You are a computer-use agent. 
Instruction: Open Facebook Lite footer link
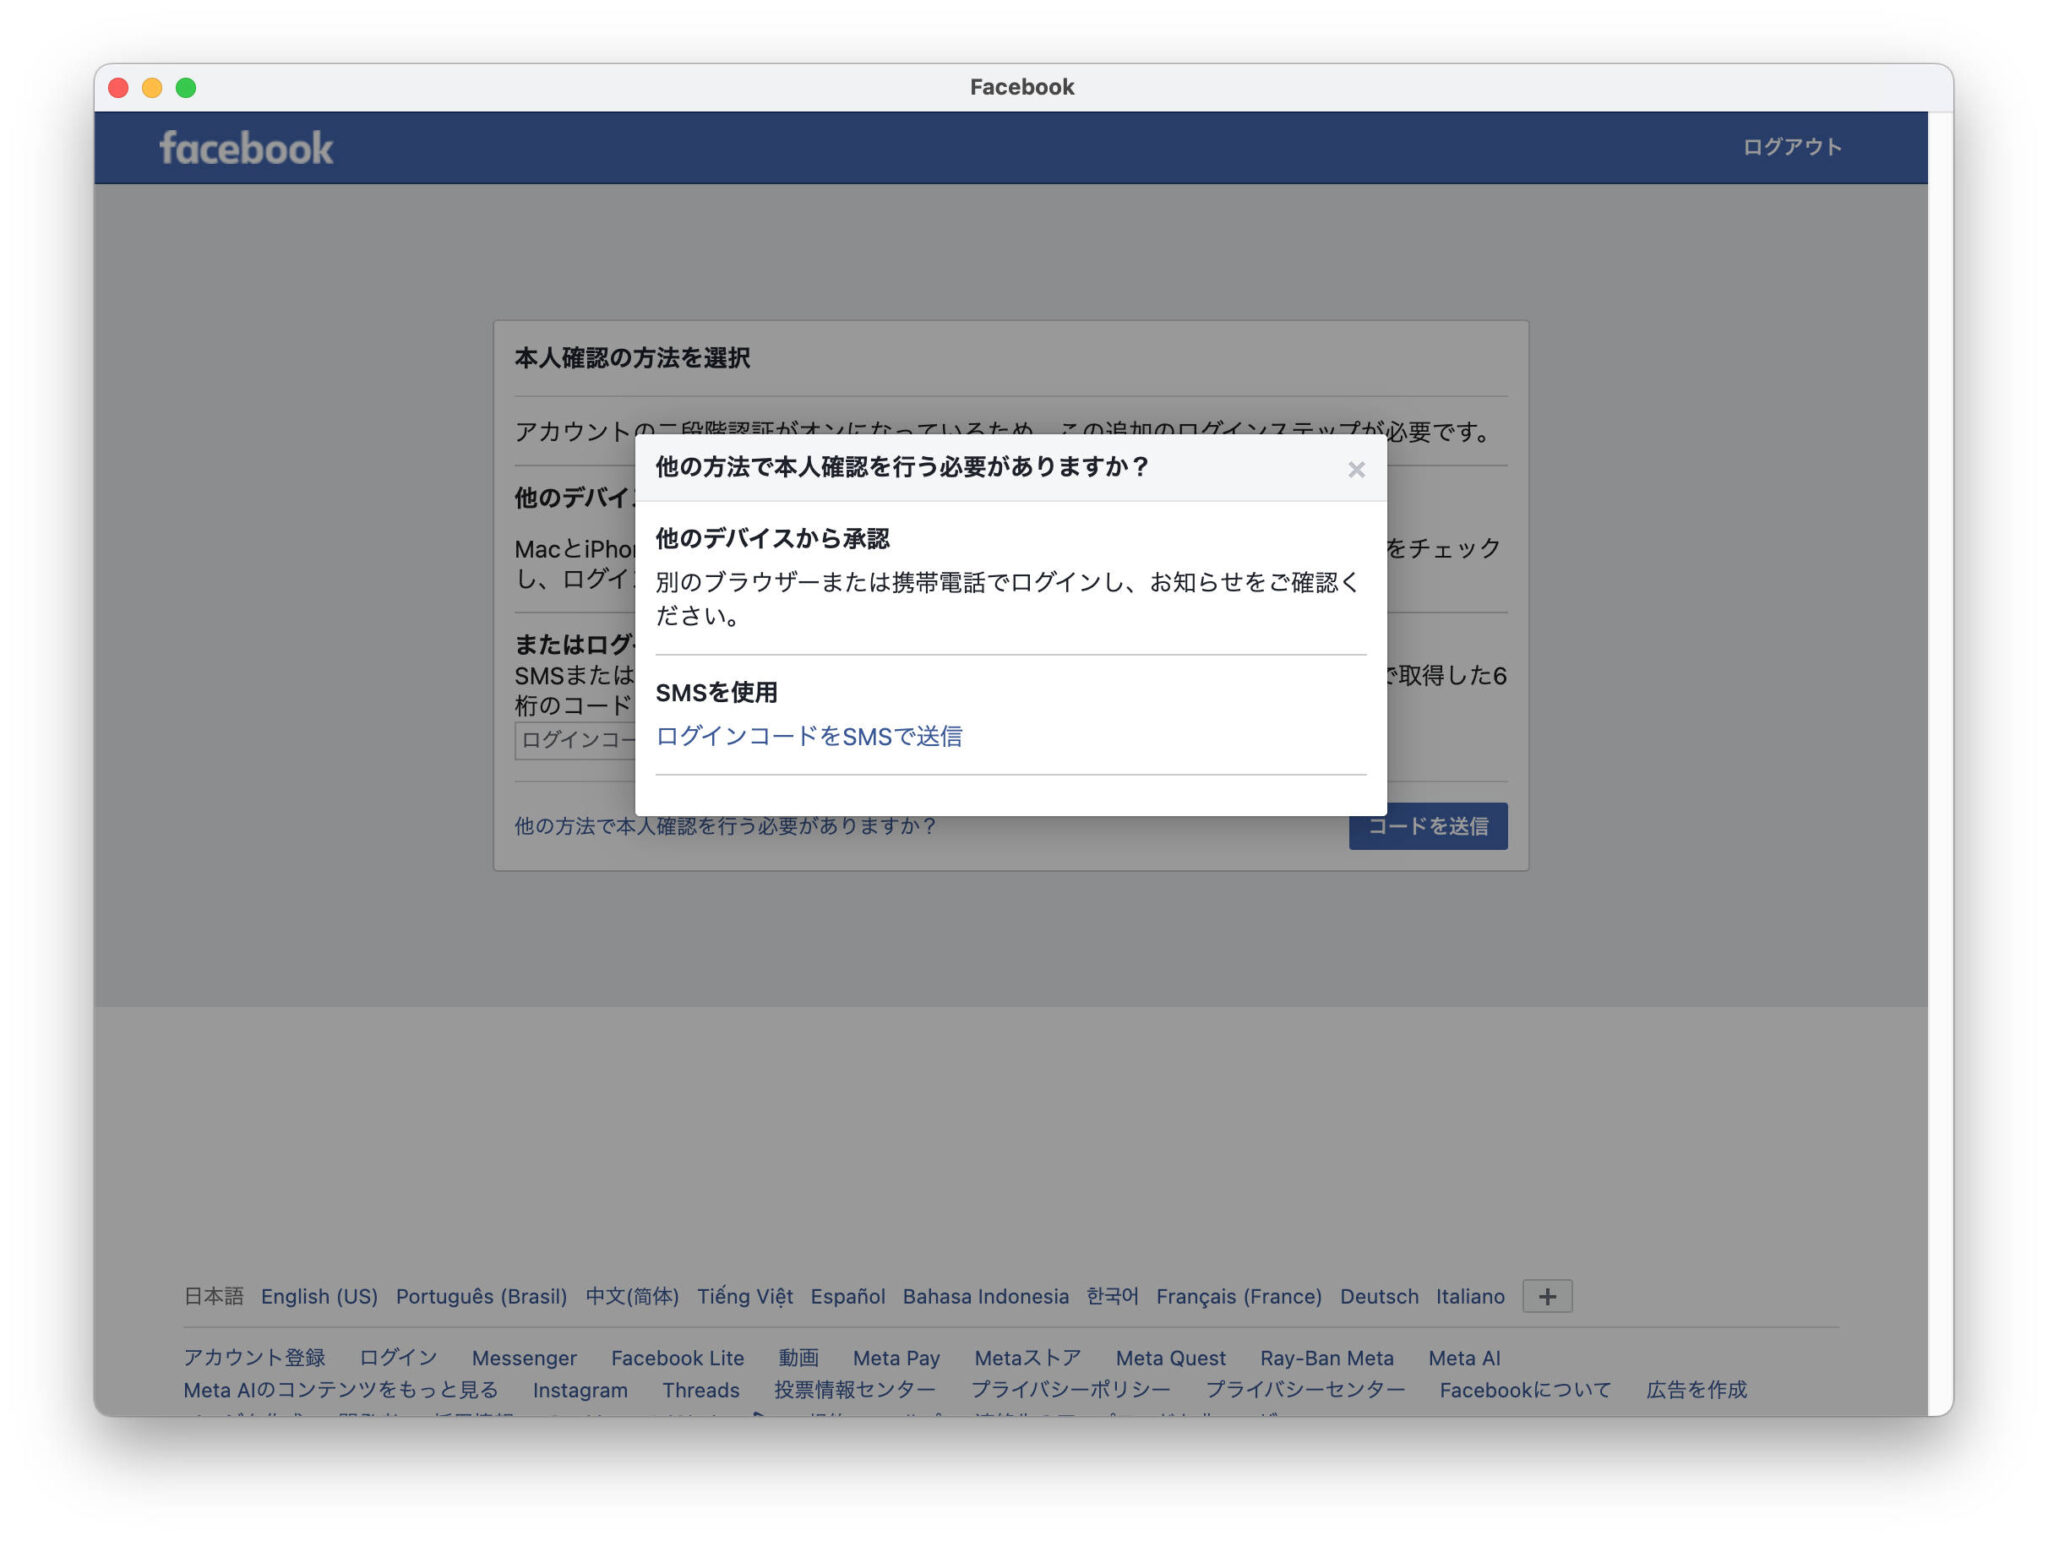coord(677,1358)
